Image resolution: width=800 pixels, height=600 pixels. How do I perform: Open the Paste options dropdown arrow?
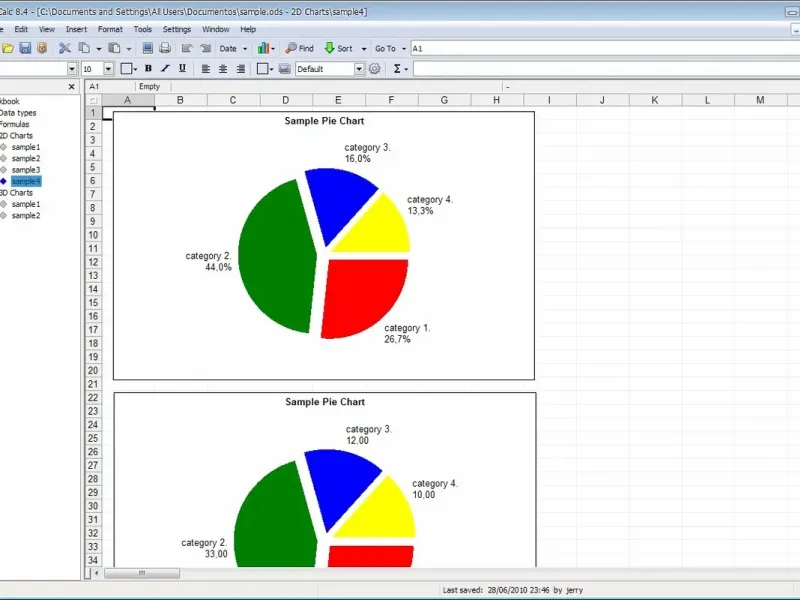coord(129,49)
